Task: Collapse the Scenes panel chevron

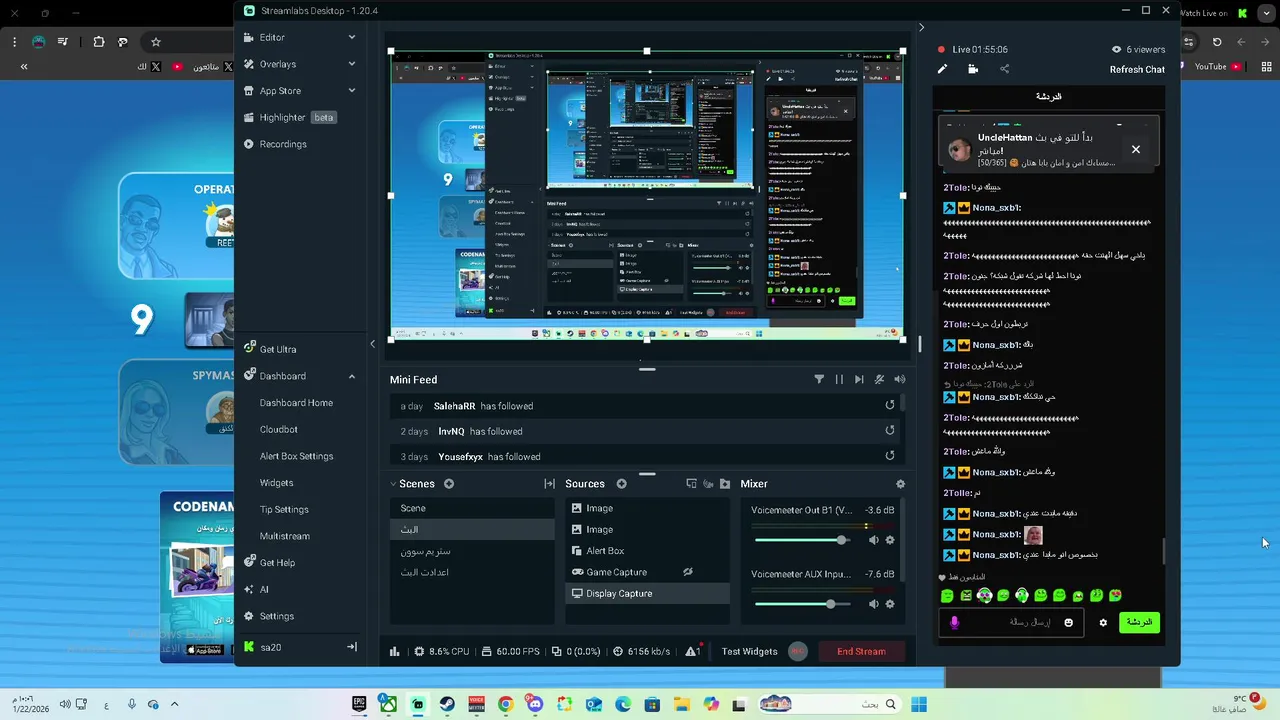Action: [393, 484]
